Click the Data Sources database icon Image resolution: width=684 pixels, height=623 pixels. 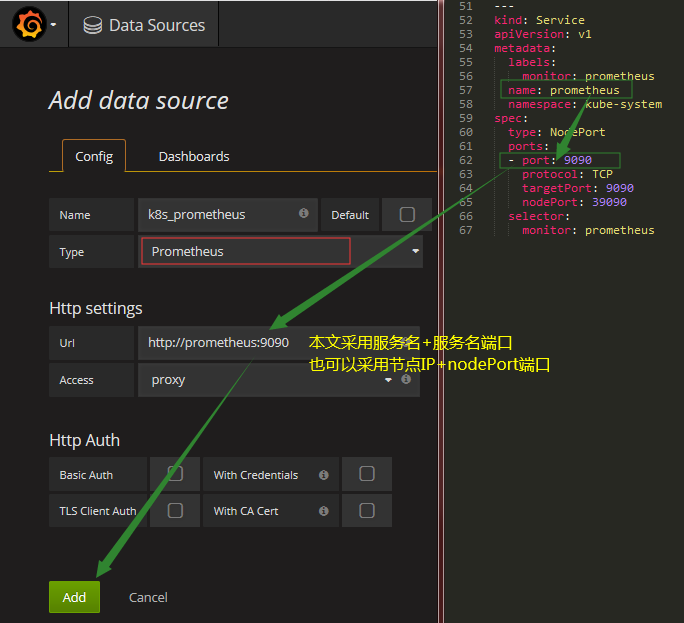92,25
